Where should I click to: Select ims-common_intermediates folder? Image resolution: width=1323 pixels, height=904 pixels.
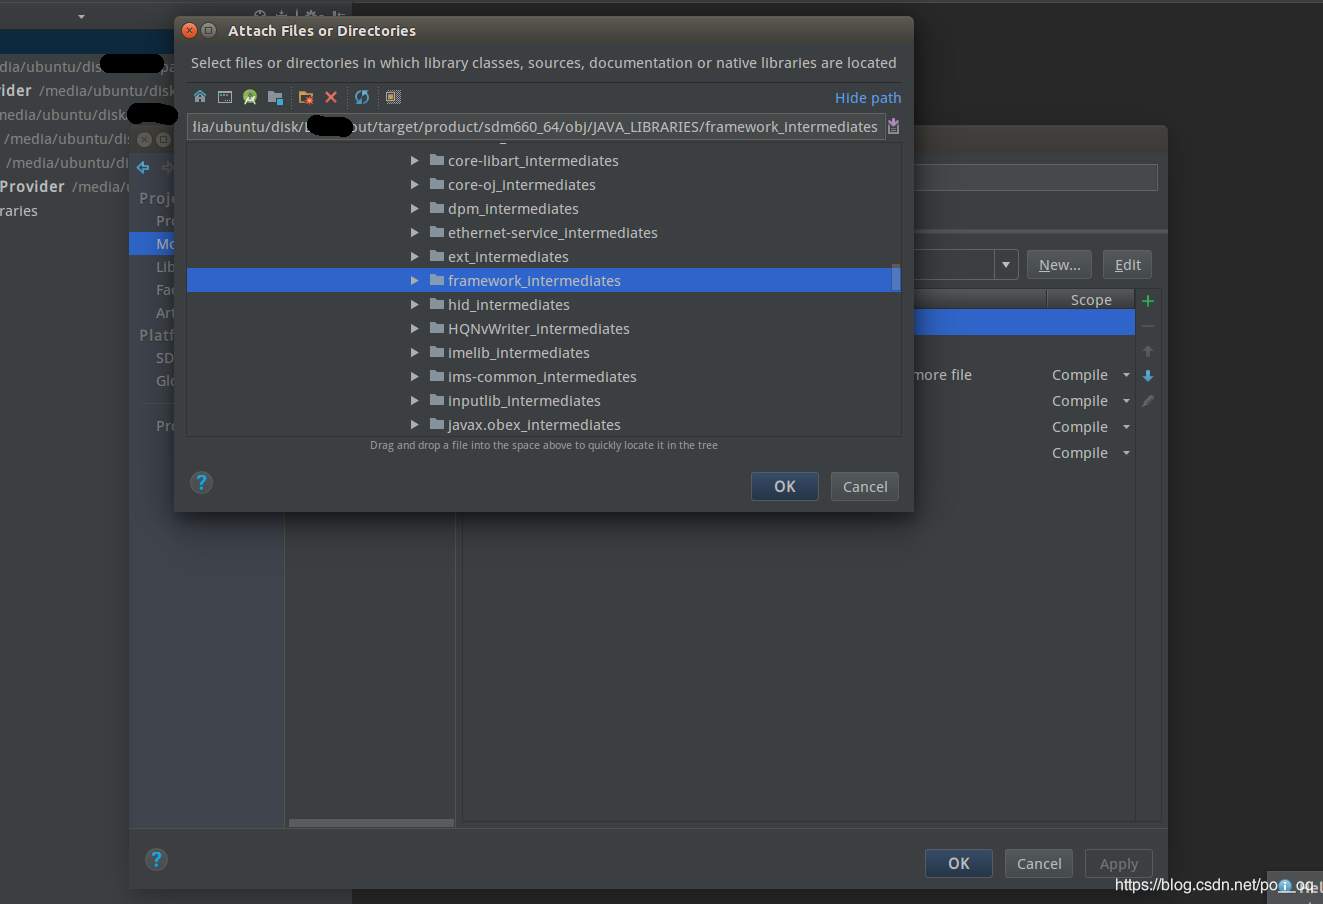pos(542,376)
